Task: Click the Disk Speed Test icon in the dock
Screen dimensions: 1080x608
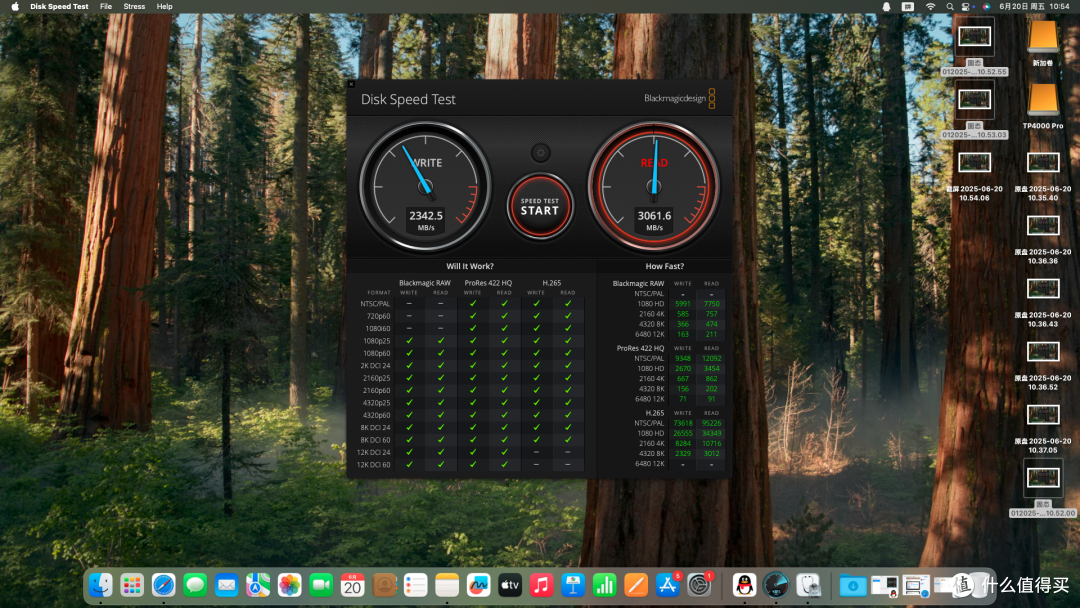Action: coord(776,585)
